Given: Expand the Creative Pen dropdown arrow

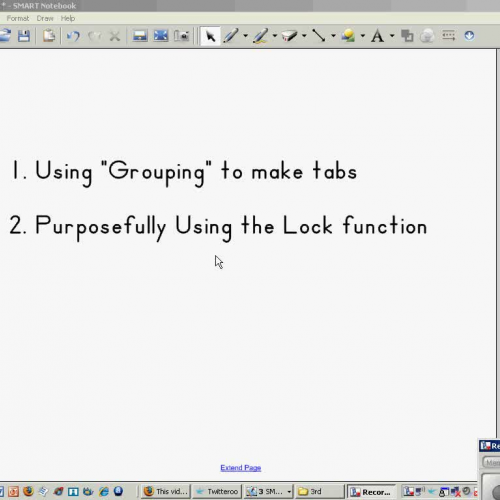Looking at the screenshot, I should coord(275,36).
